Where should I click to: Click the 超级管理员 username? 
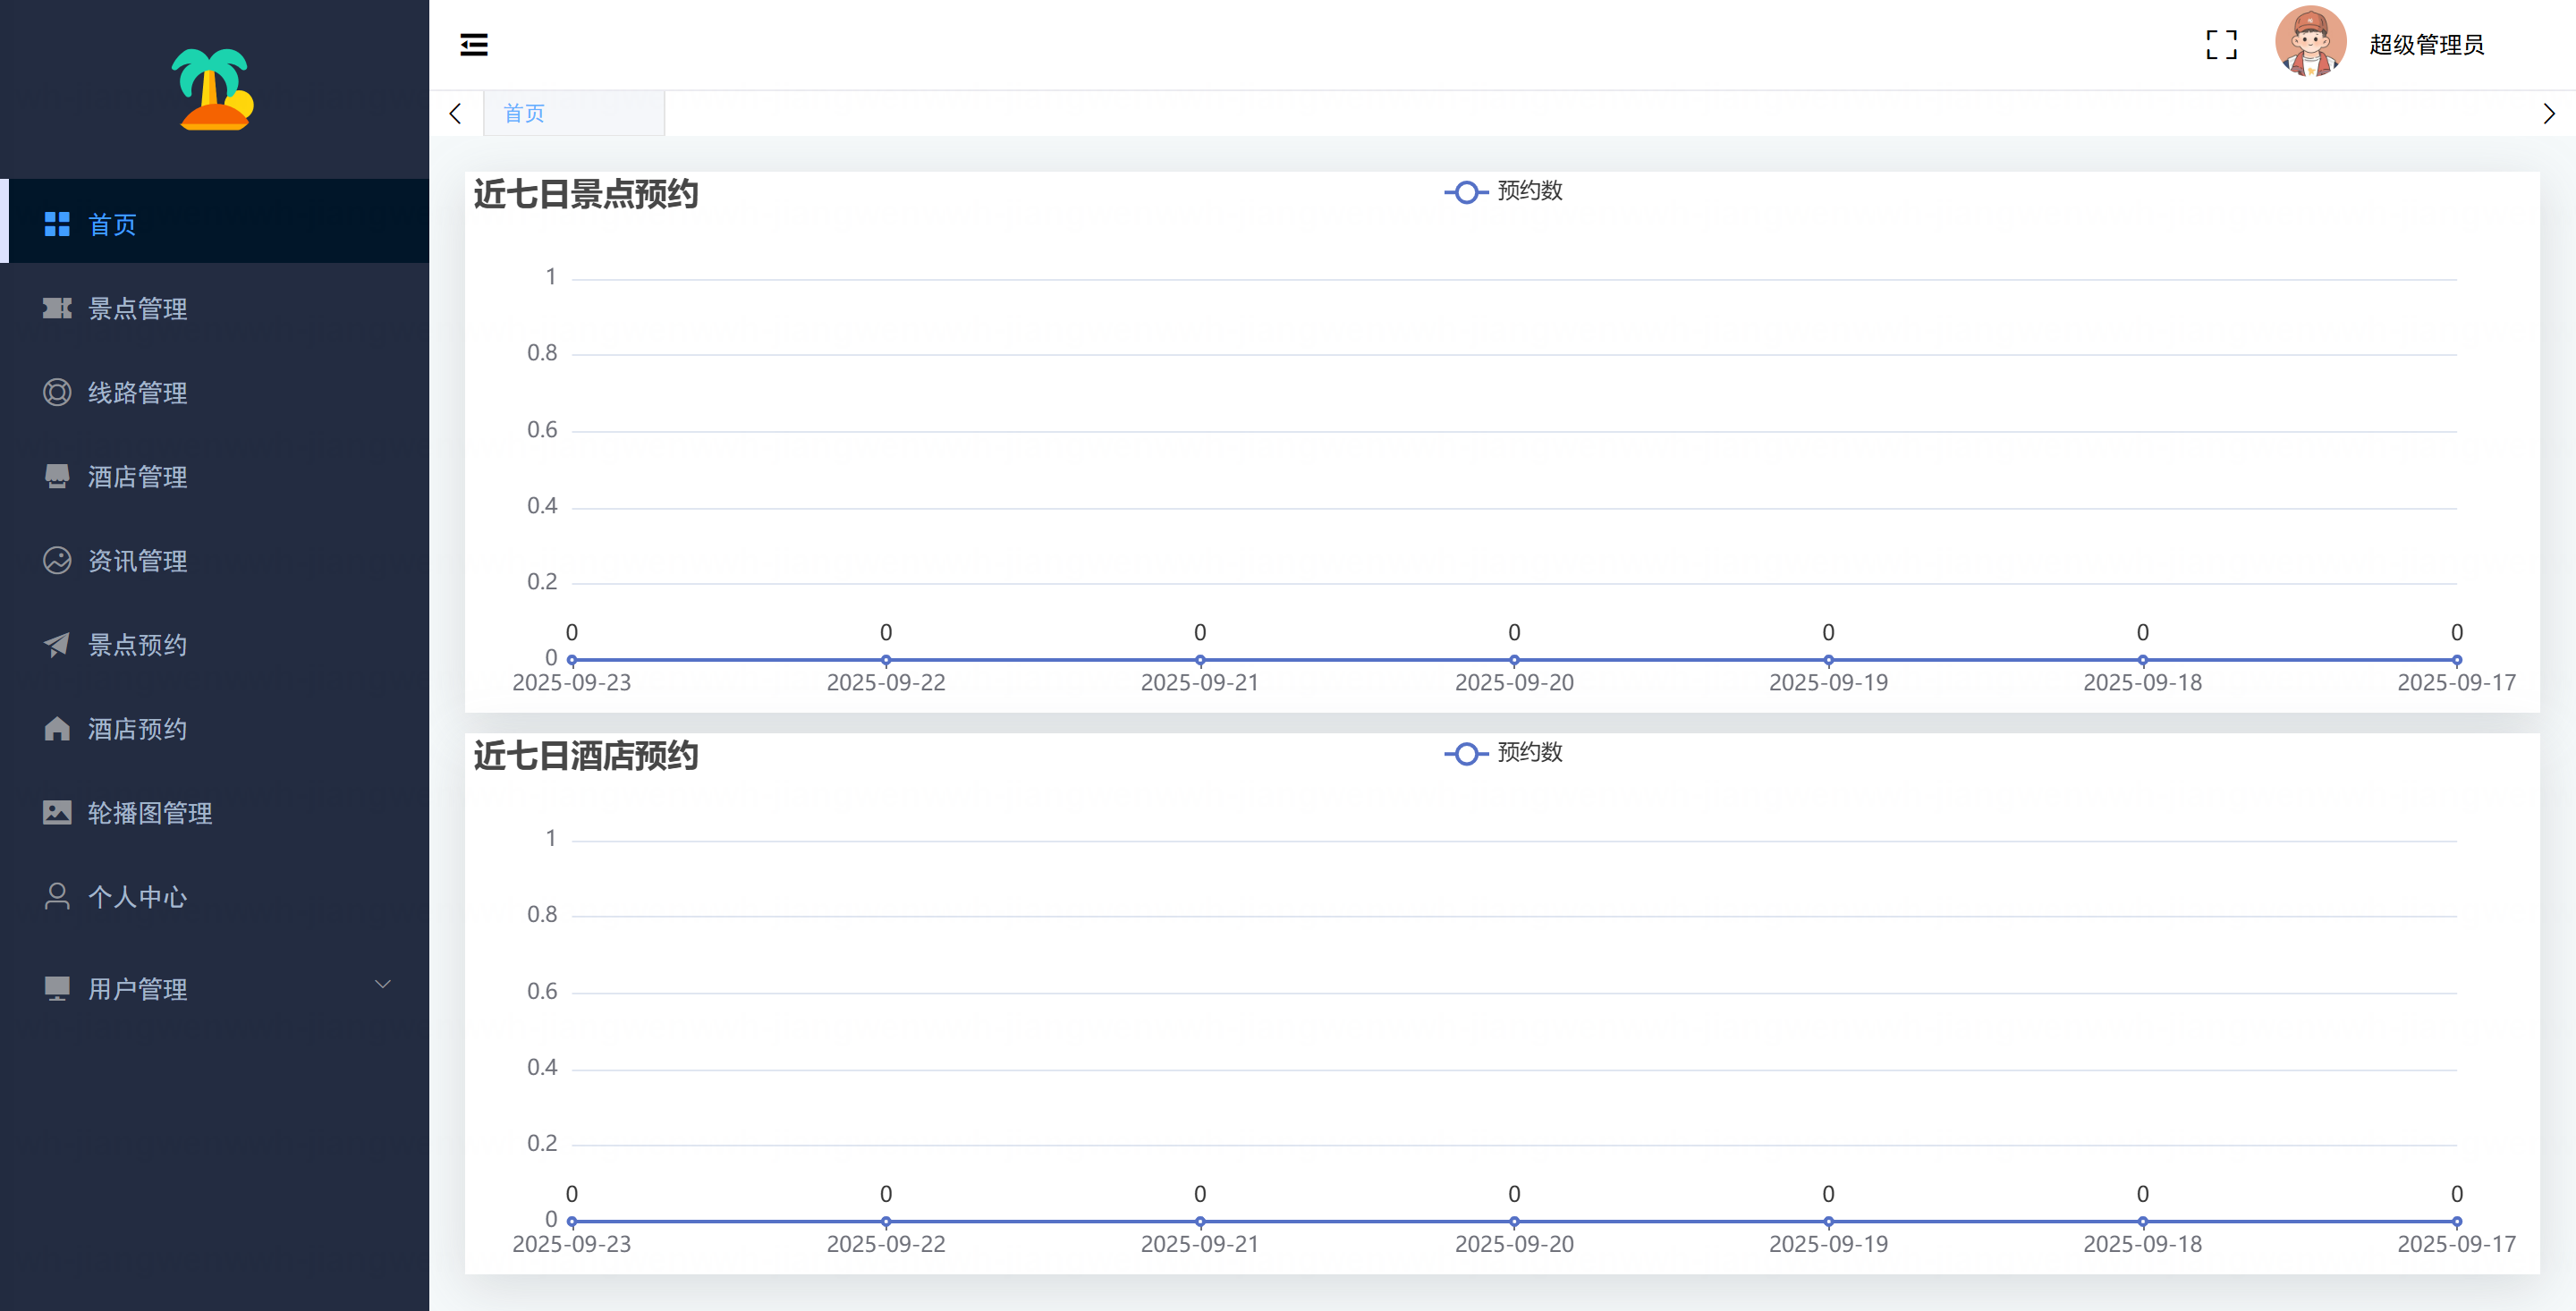coord(2426,44)
